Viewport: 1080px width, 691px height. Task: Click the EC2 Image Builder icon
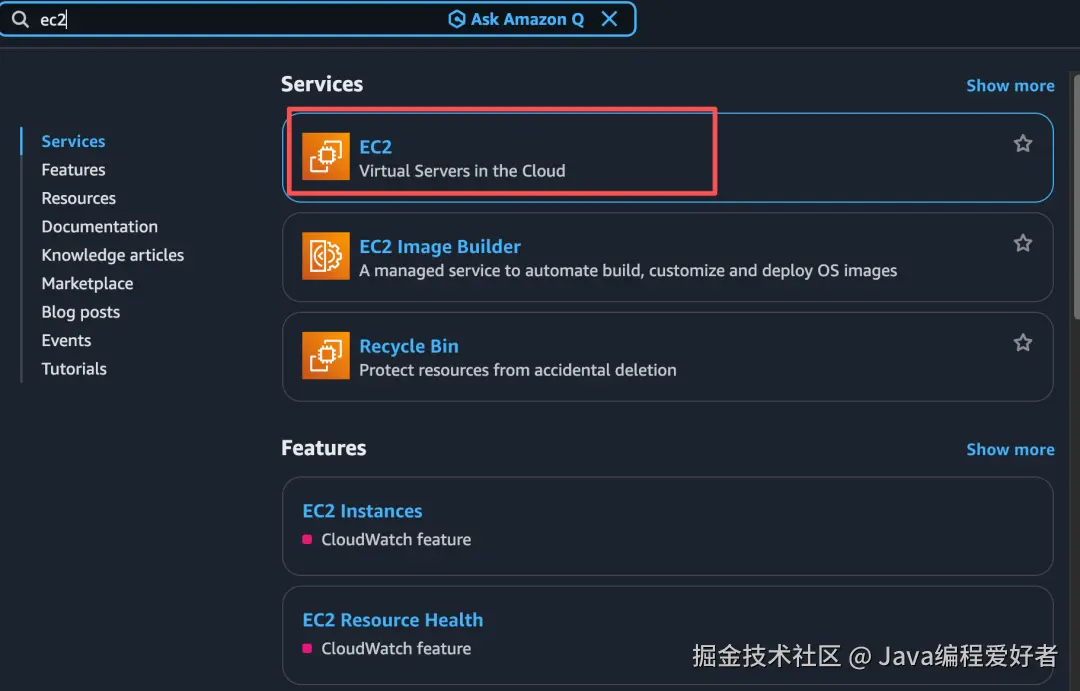(326, 257)
